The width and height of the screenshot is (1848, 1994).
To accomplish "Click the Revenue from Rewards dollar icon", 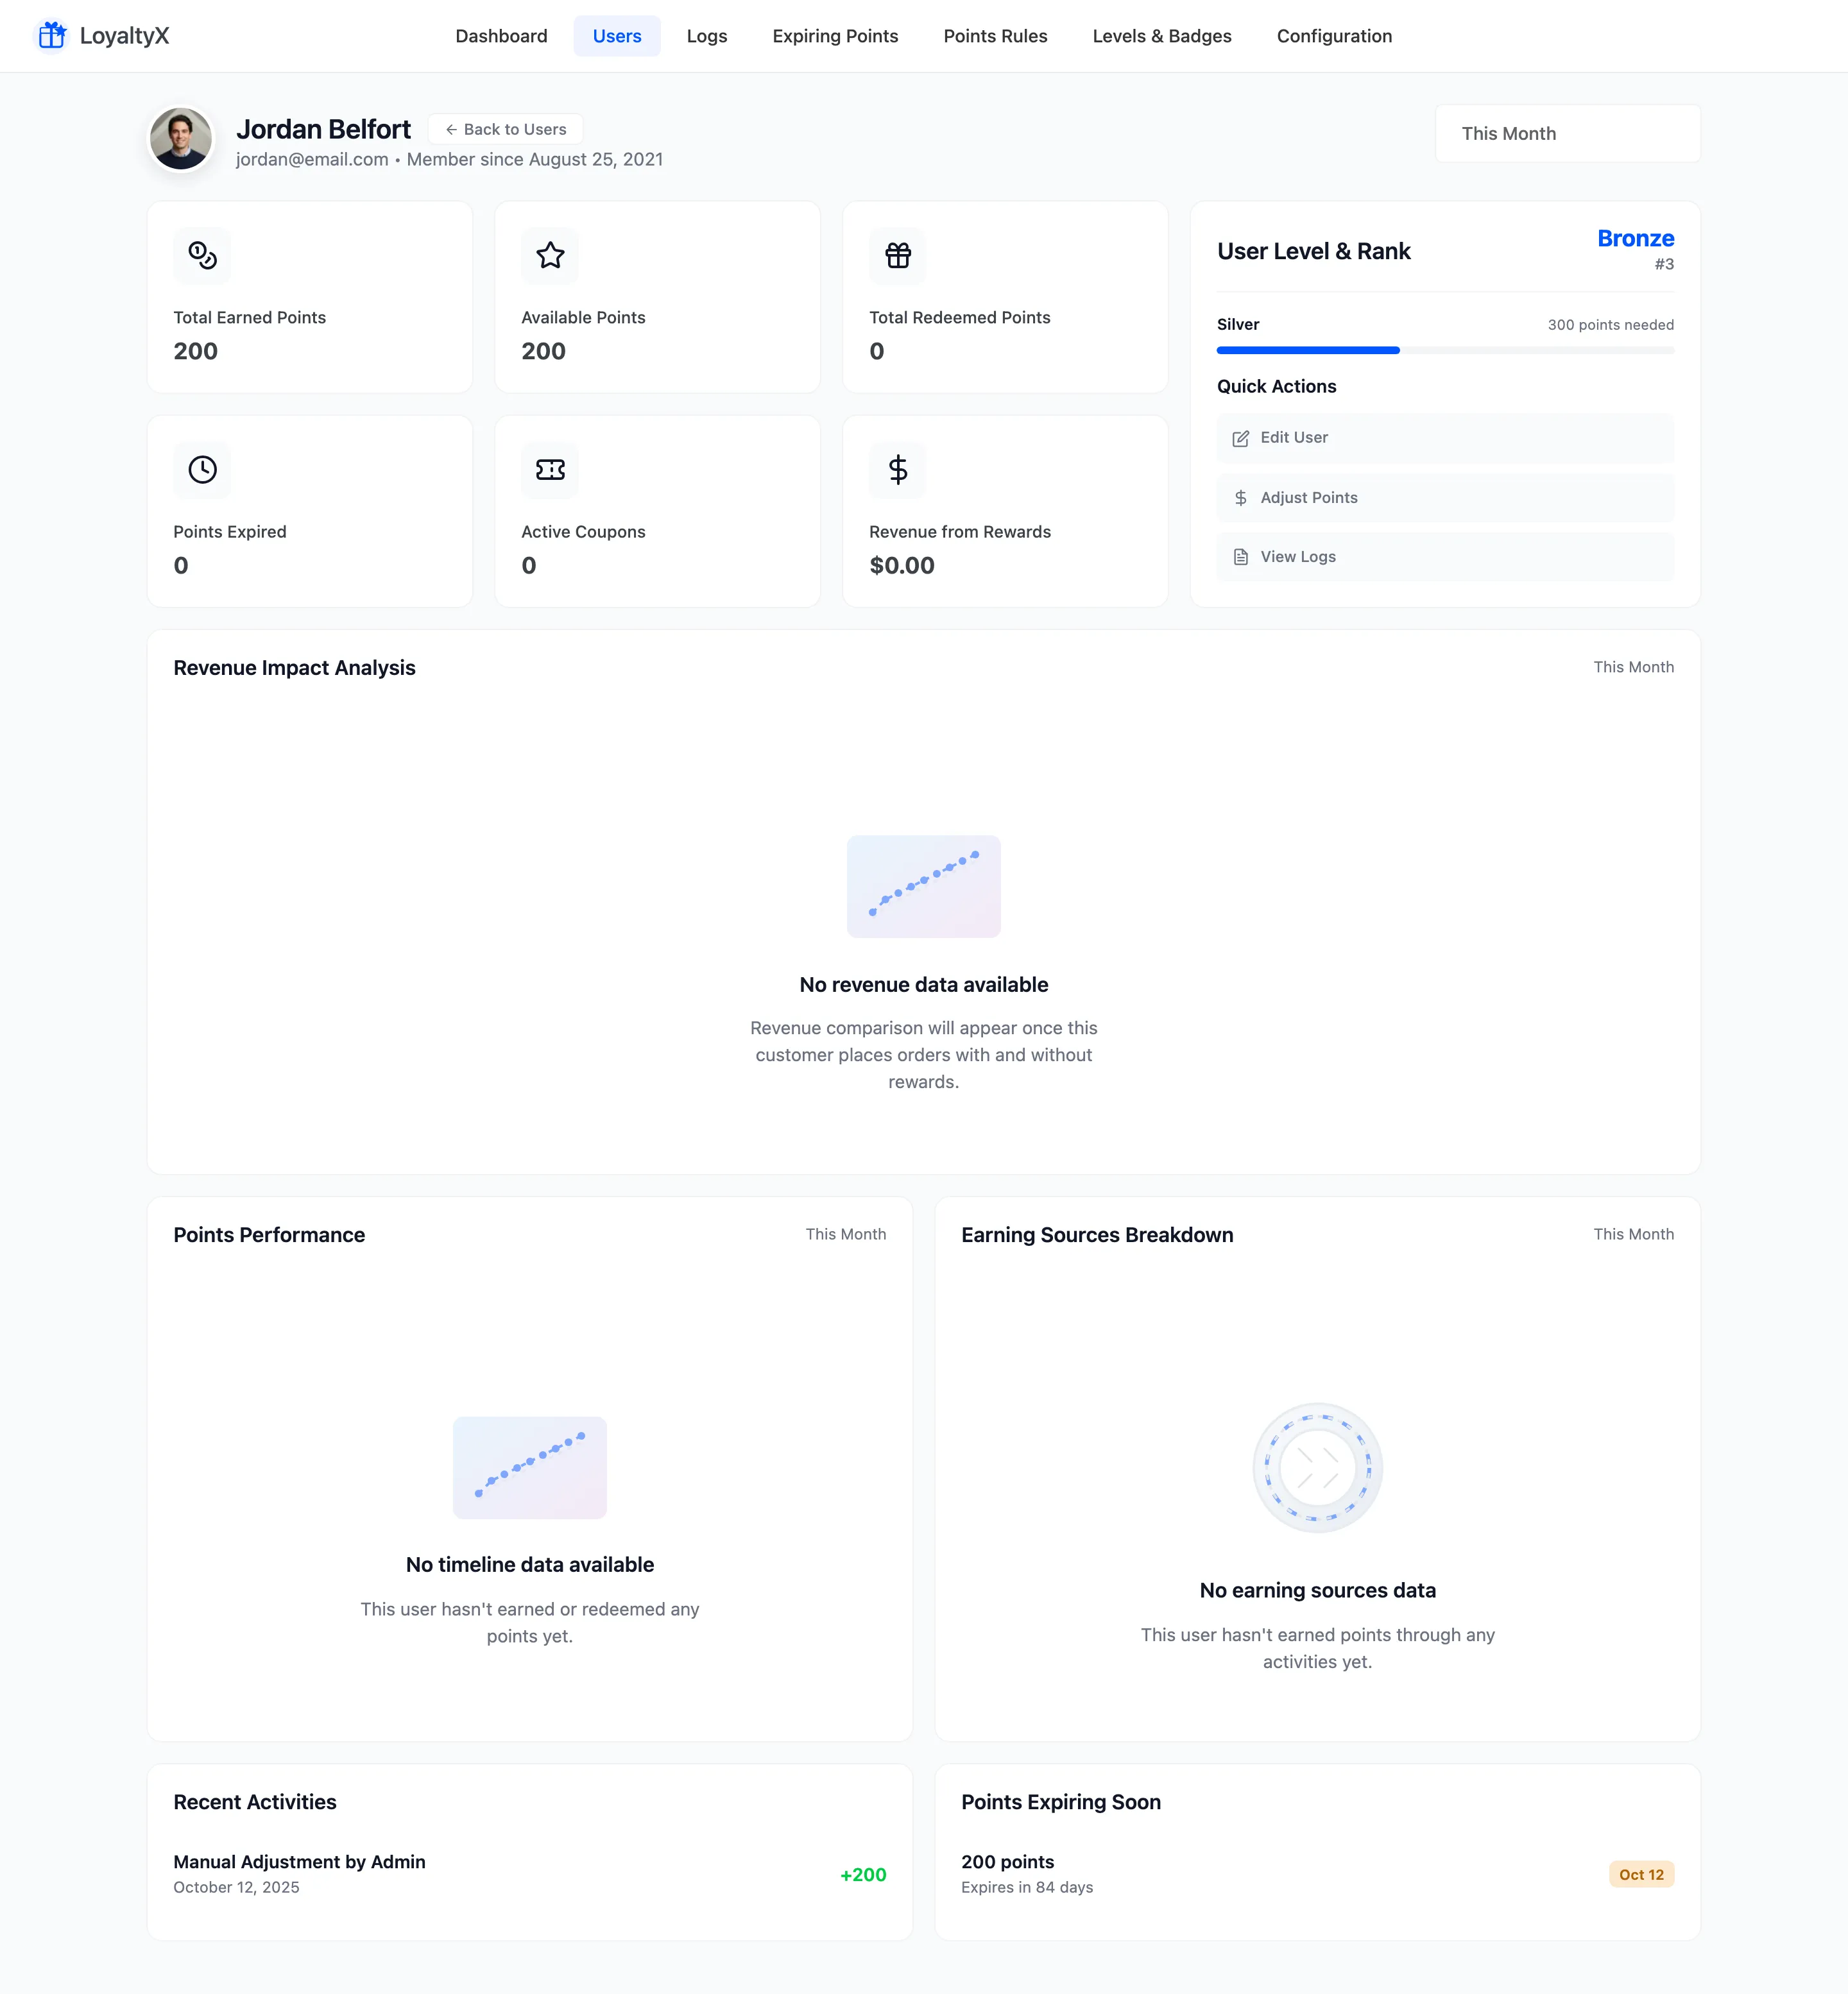I will pyautogui.click(x=898, y=470).
